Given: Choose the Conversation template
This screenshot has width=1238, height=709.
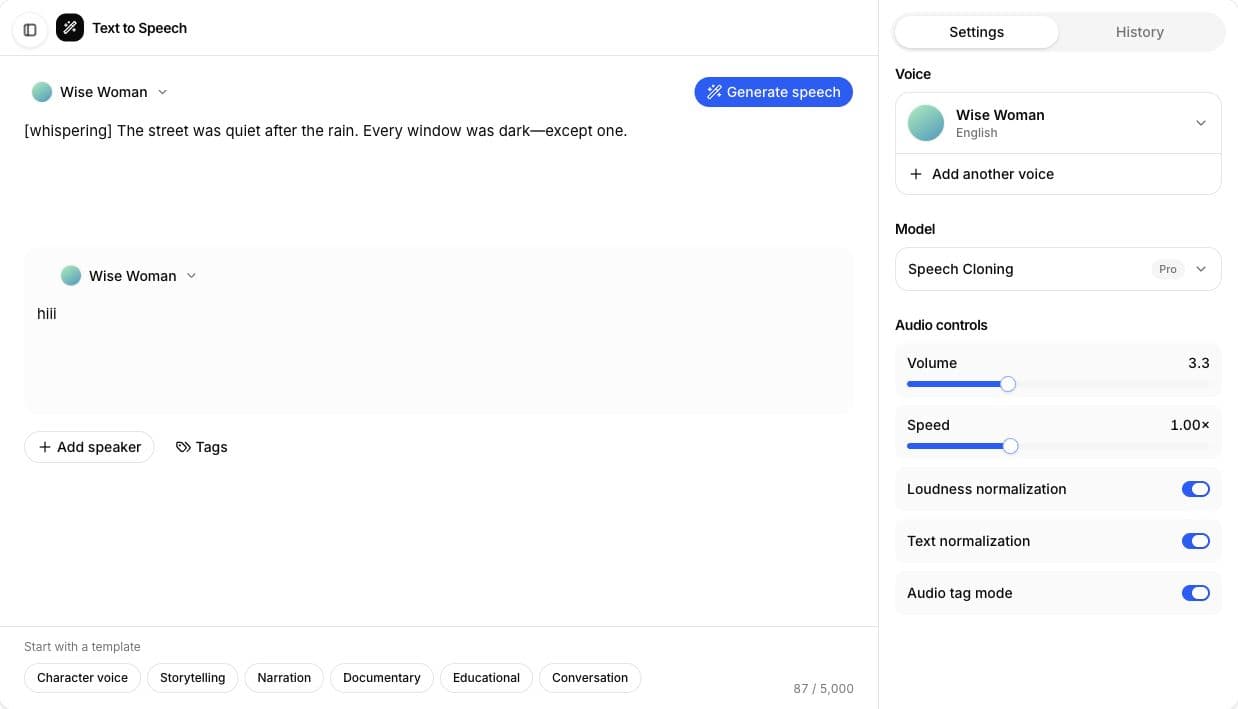Looking at the screenshot, I should tap(590, 678).
